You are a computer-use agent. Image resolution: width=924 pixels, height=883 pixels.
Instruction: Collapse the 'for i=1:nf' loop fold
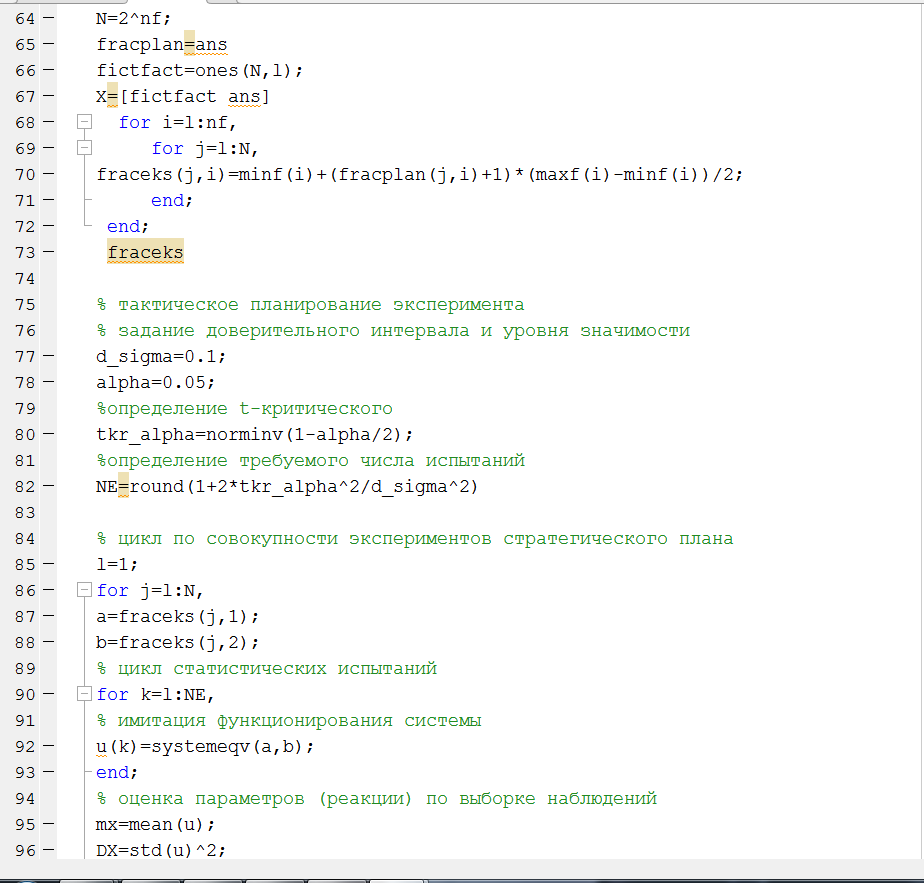coord(85,122)
